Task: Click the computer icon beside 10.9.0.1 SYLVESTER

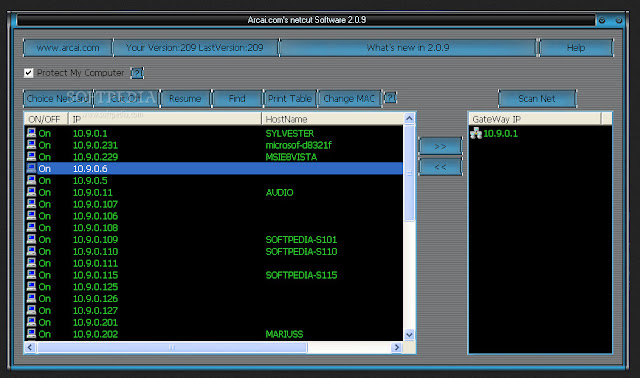Action: (31, 133)
